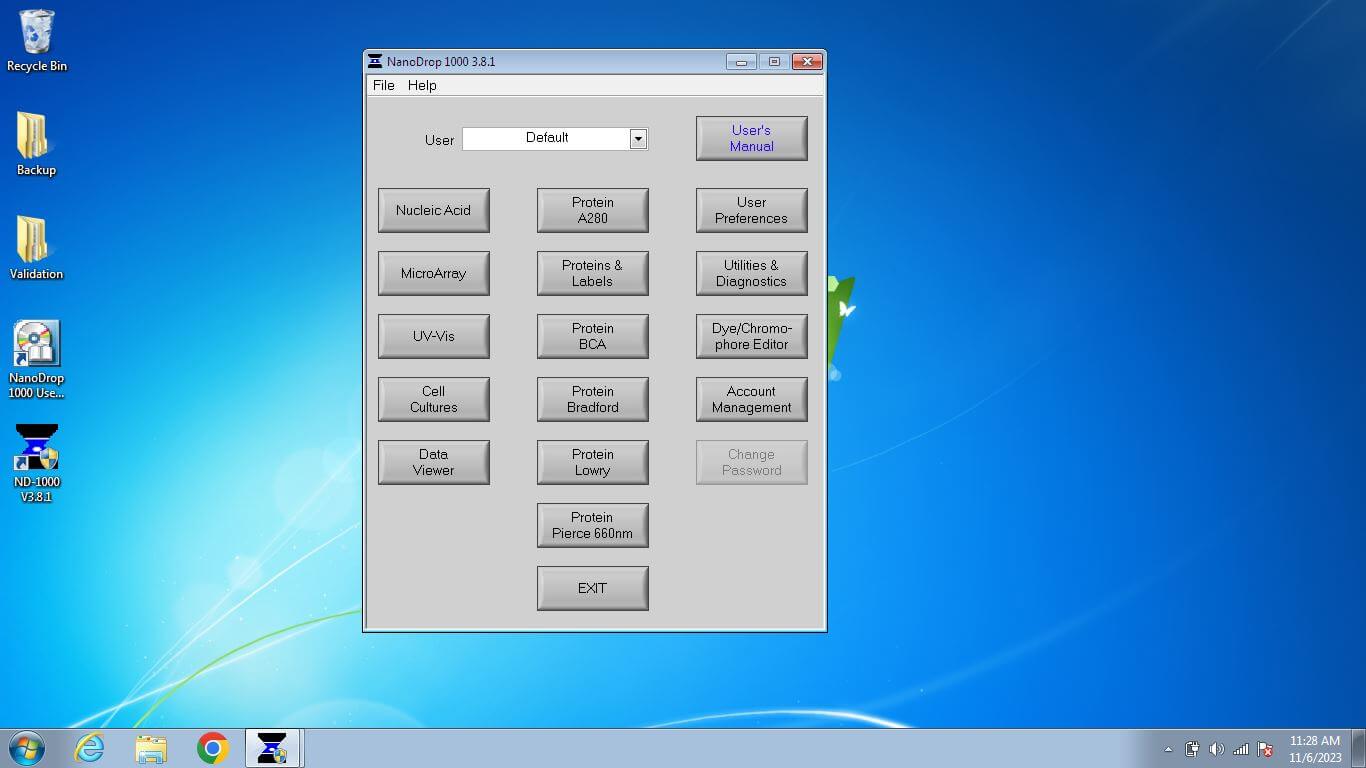Click the network signal tray icon
Viewport: 1366px width, 768px height.
click(1240, 749)
